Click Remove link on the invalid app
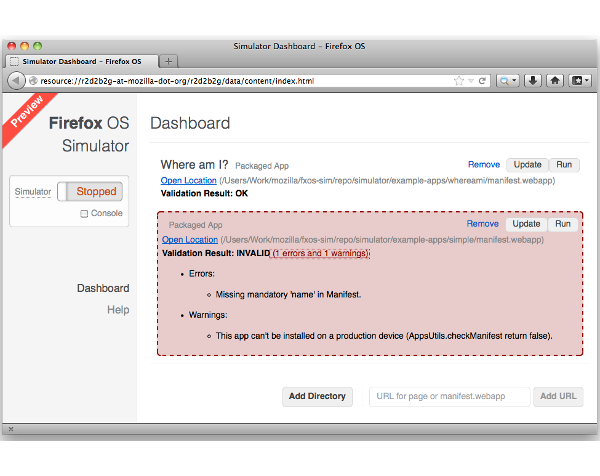This screenshot has width=600, height=476. click(482, 224)
